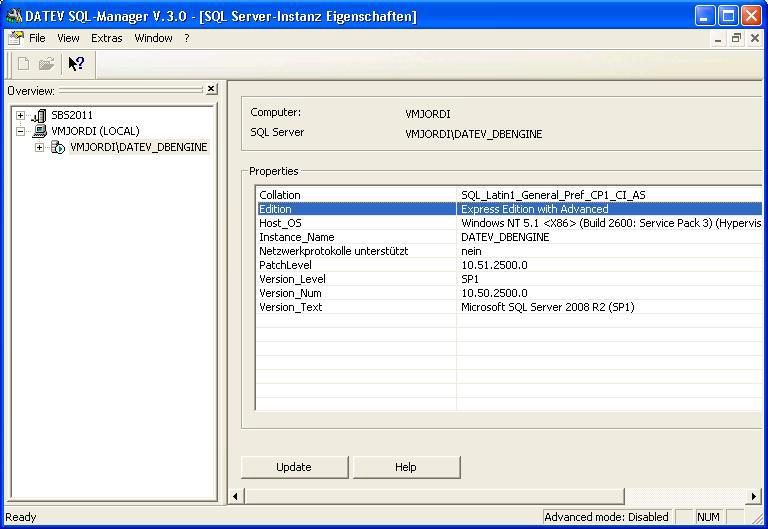This screenshot has height=529, width=768.
Task: Click the Open folder toolbar icon
Action: coord(47,64)
